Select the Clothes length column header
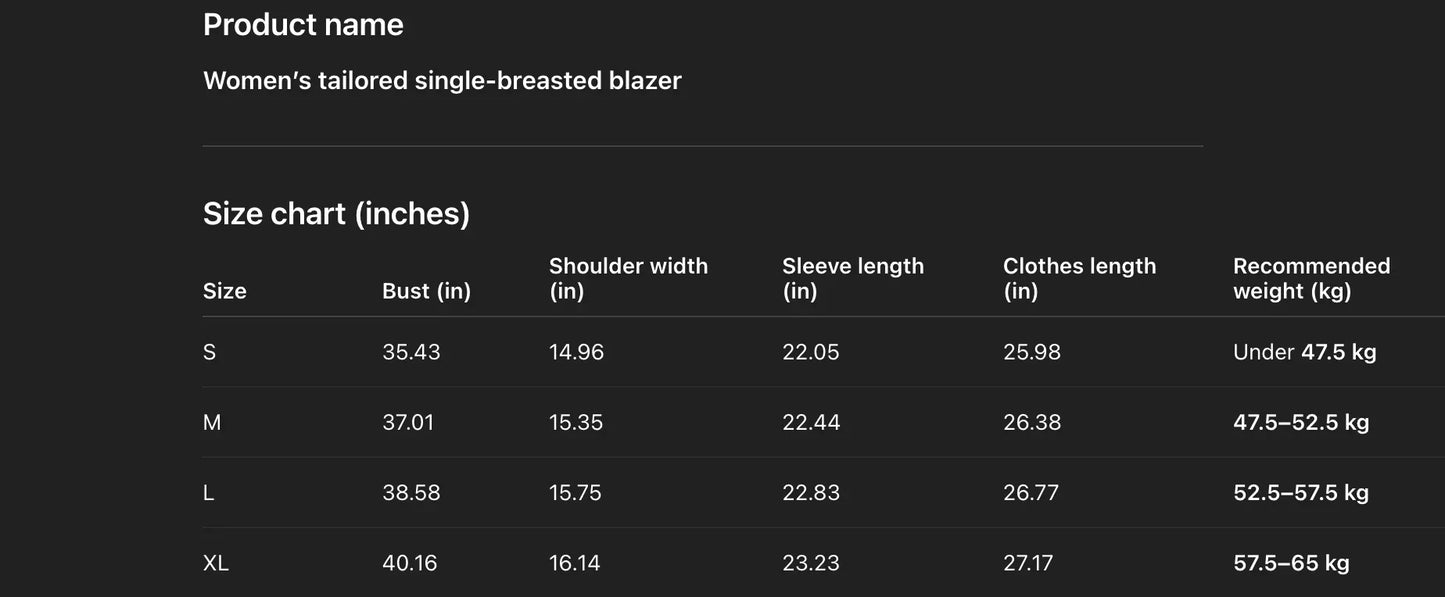 coord(1079,278)
